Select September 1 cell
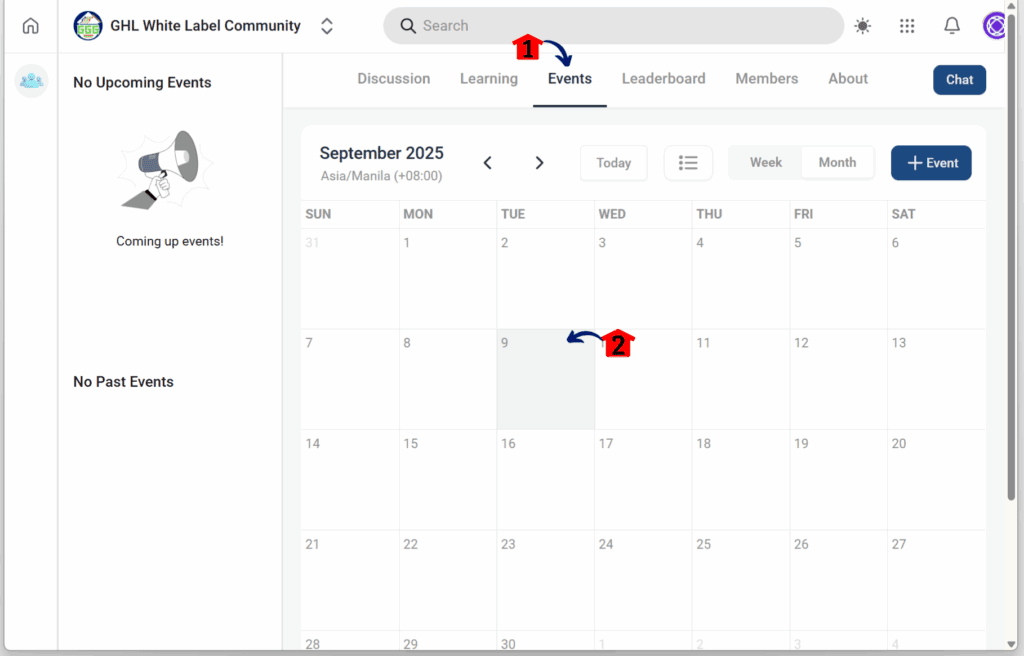 pyautogui.click(x=447, y=278)
